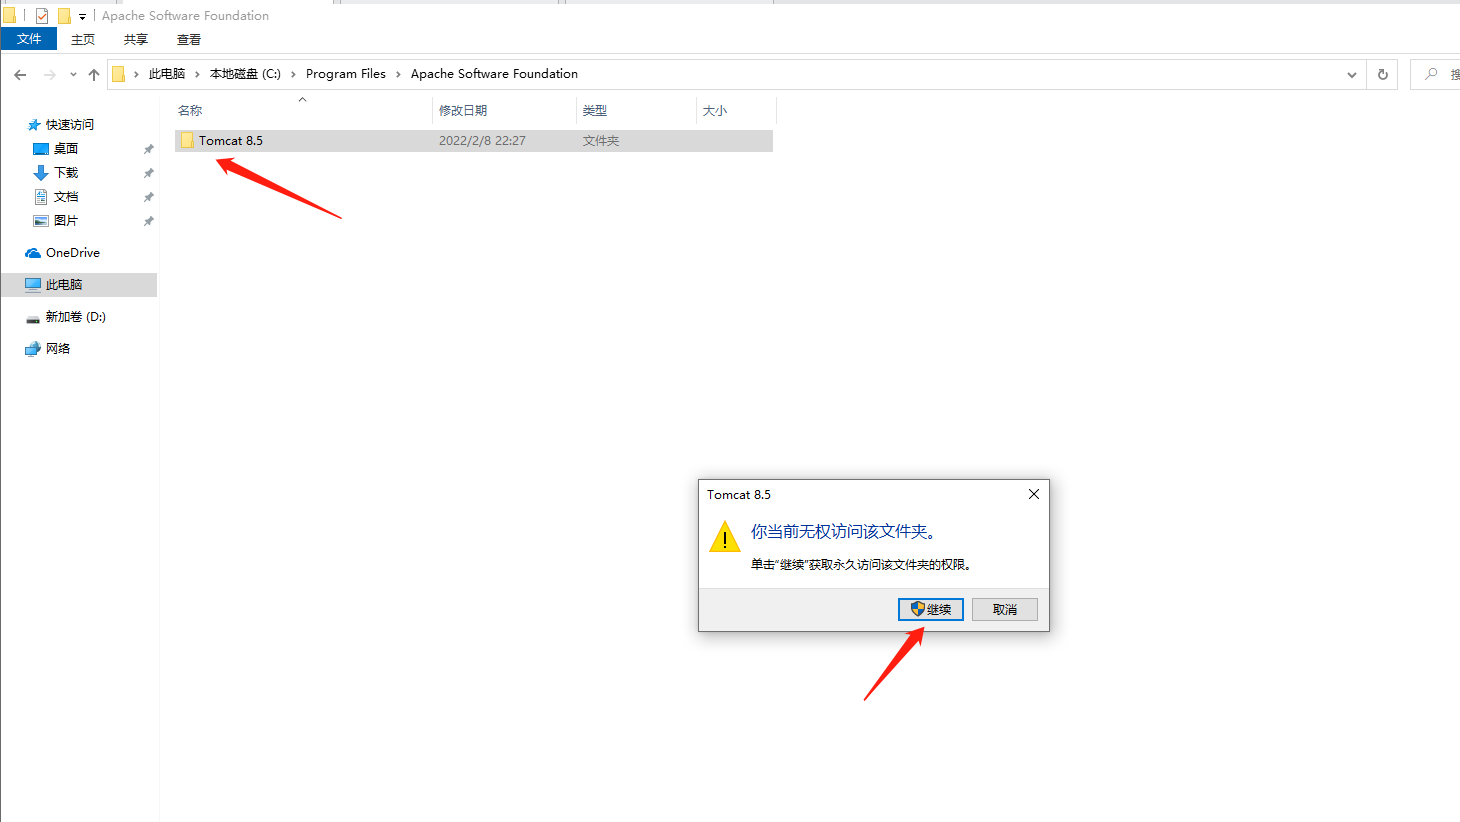Click the pin icon next to 文档
Viewport: 1460px width, 822px height.
(149, 197)
